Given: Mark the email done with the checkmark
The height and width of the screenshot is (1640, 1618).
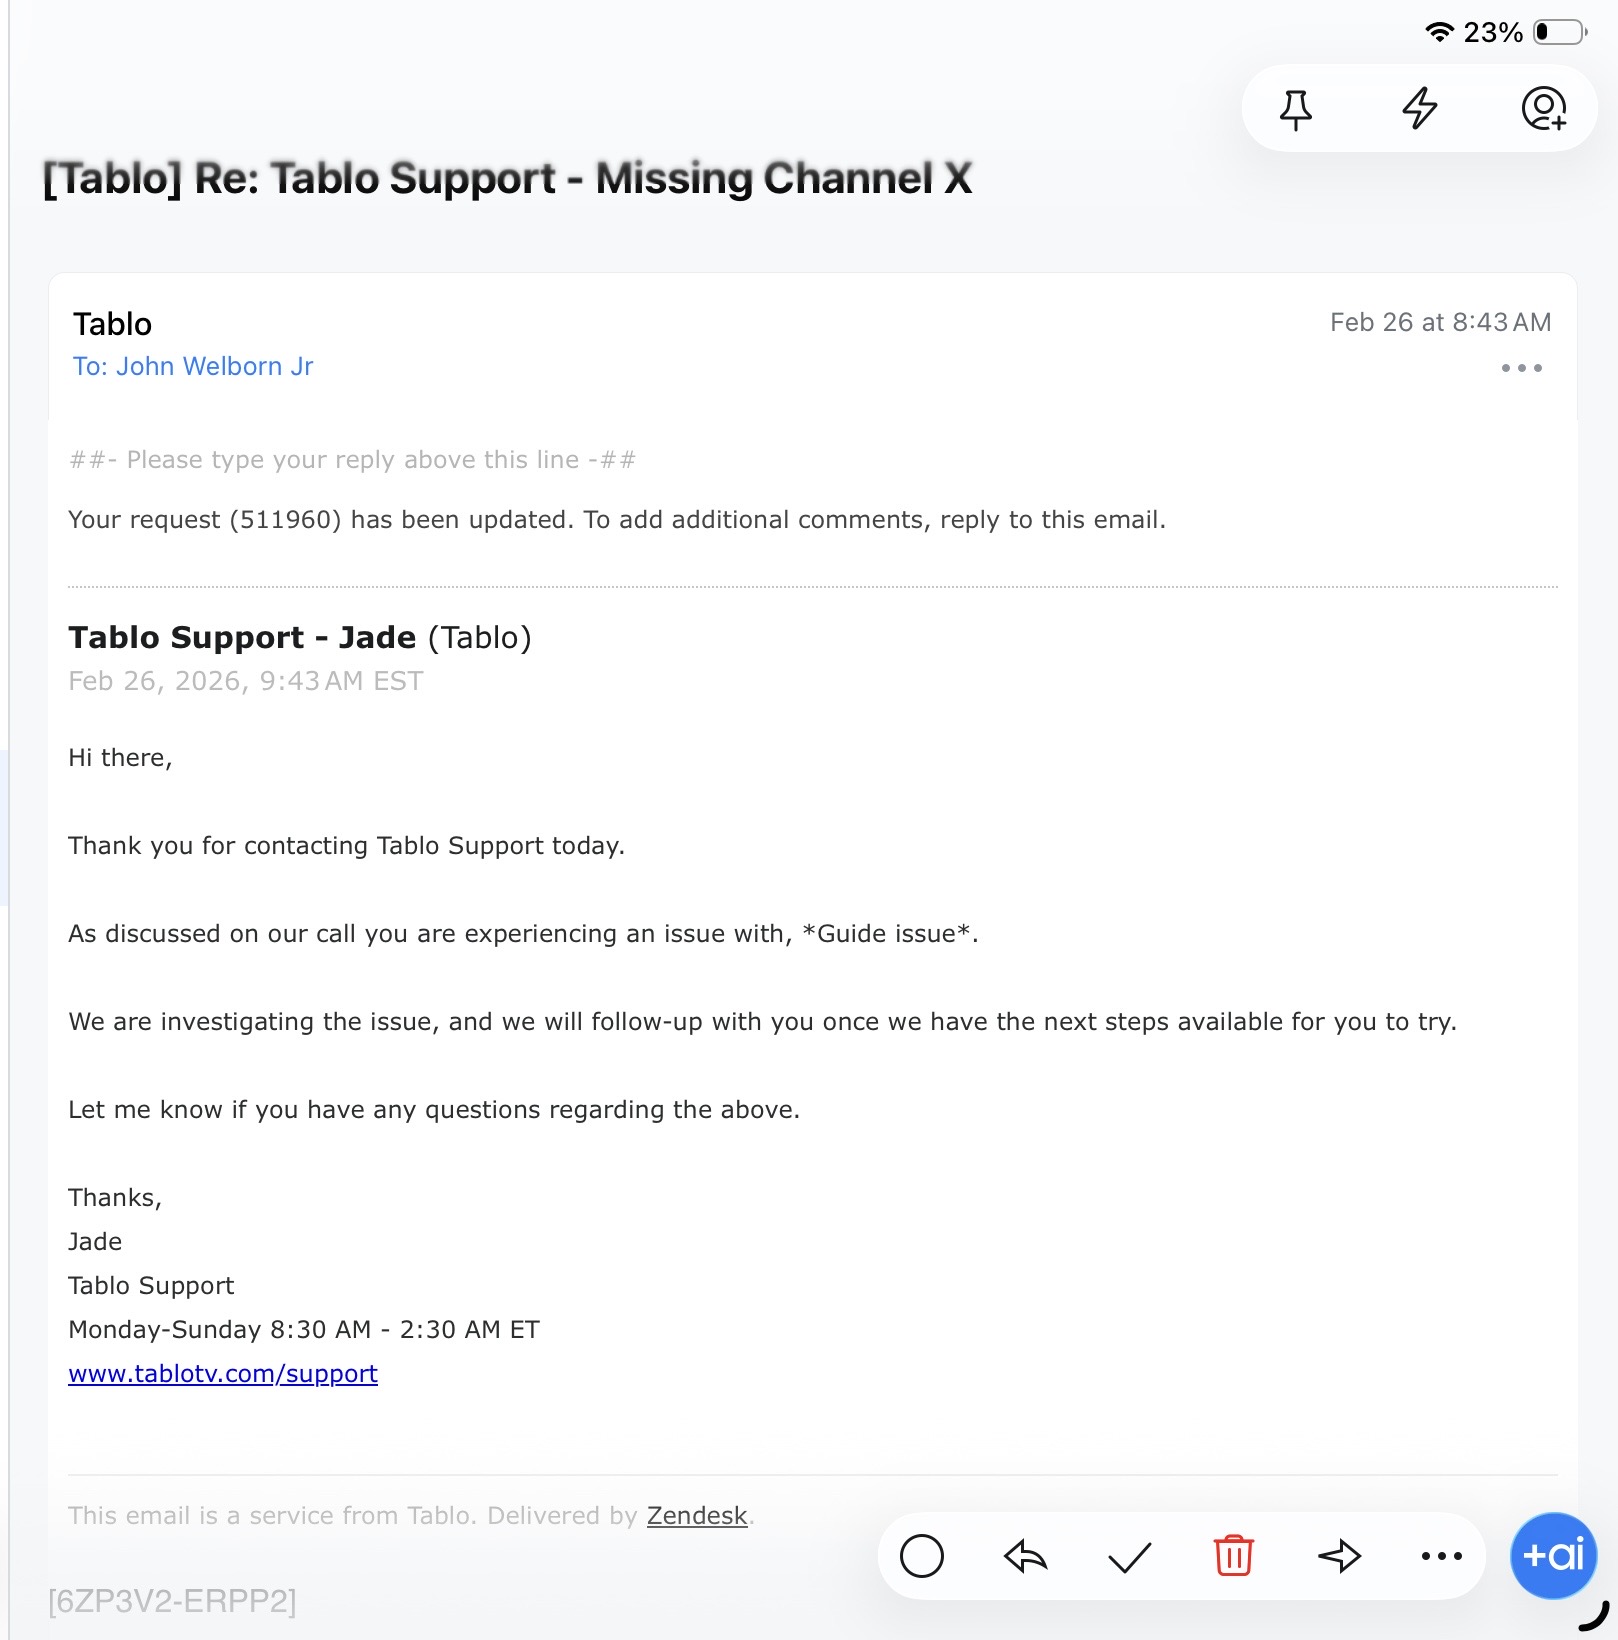Looking at the screenshot, I should click(x=1130, y=1556).
